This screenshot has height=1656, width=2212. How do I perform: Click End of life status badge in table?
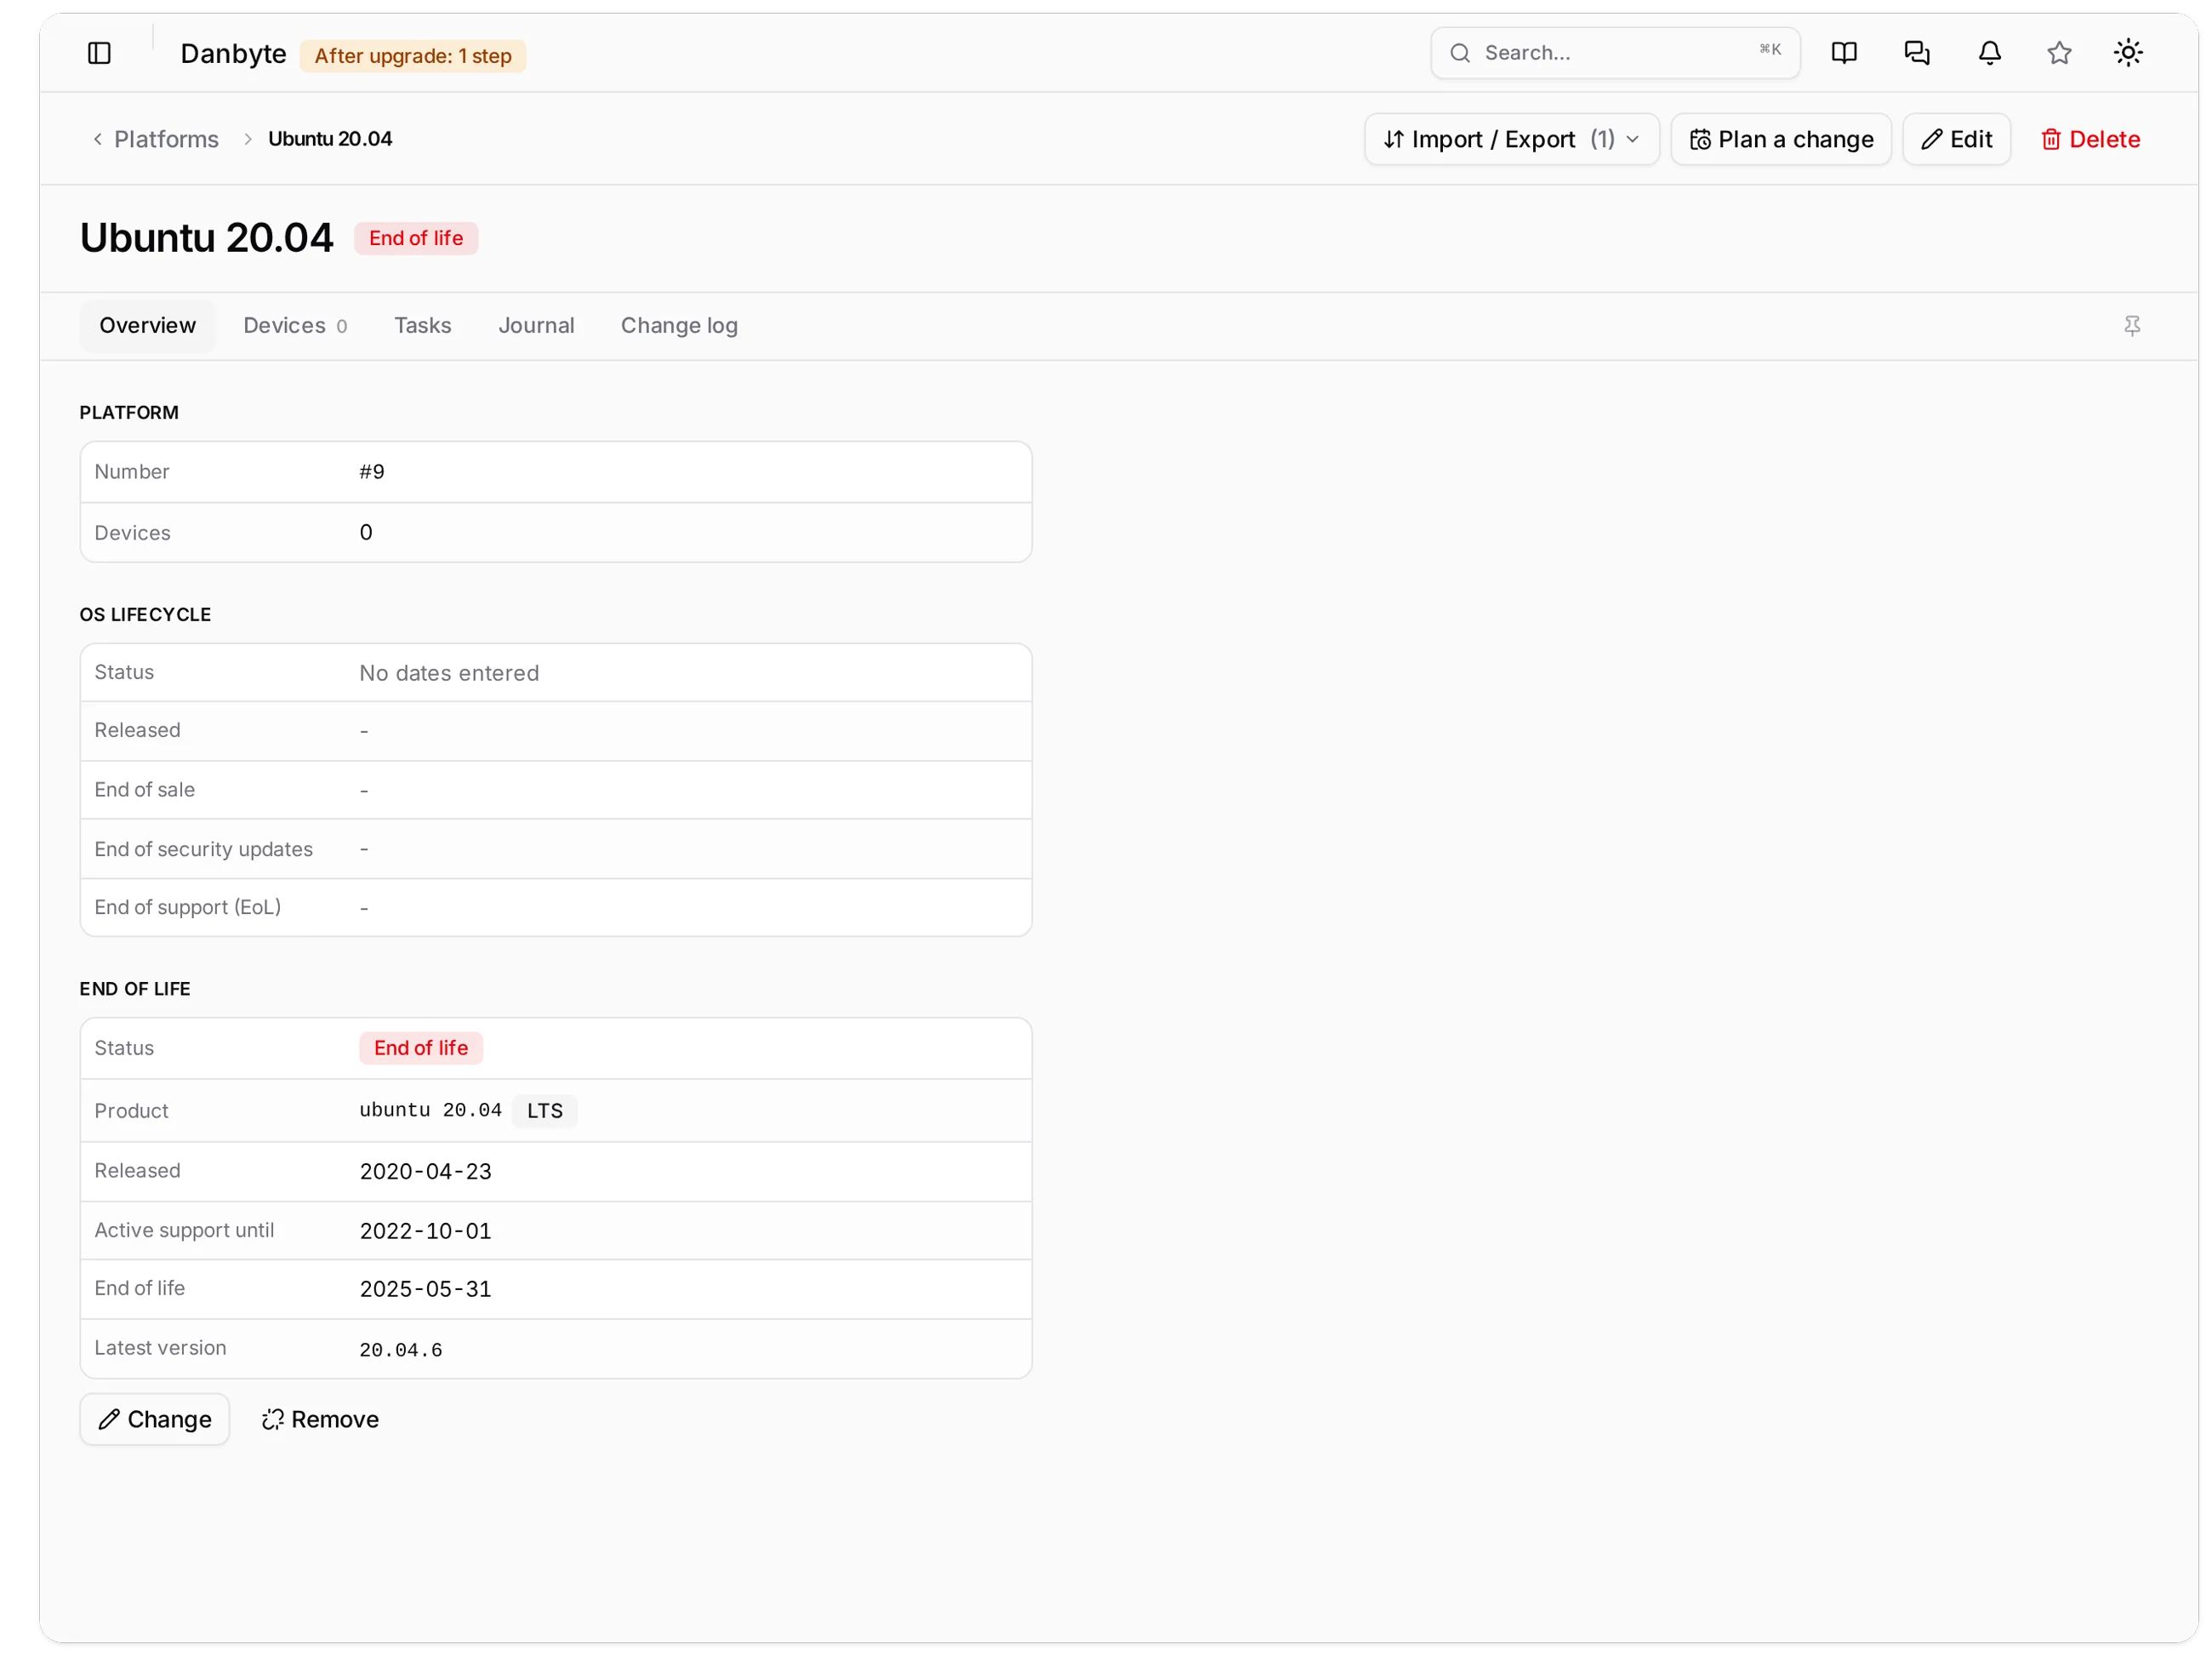[421, 1048]
